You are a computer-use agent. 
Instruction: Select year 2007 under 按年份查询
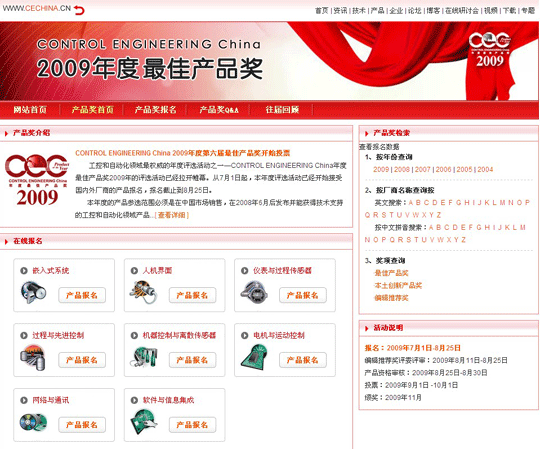pyautogui.click(x=423, y=169)
